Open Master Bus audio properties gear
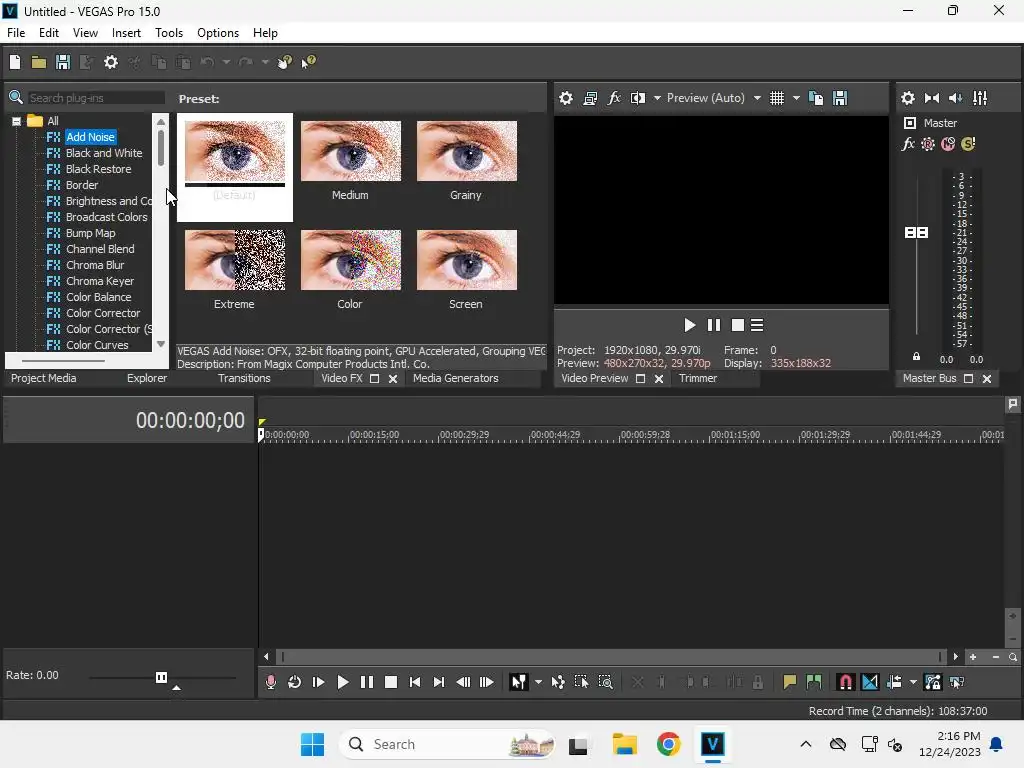This screenshot has height=768, width=1024. point(908,98)
